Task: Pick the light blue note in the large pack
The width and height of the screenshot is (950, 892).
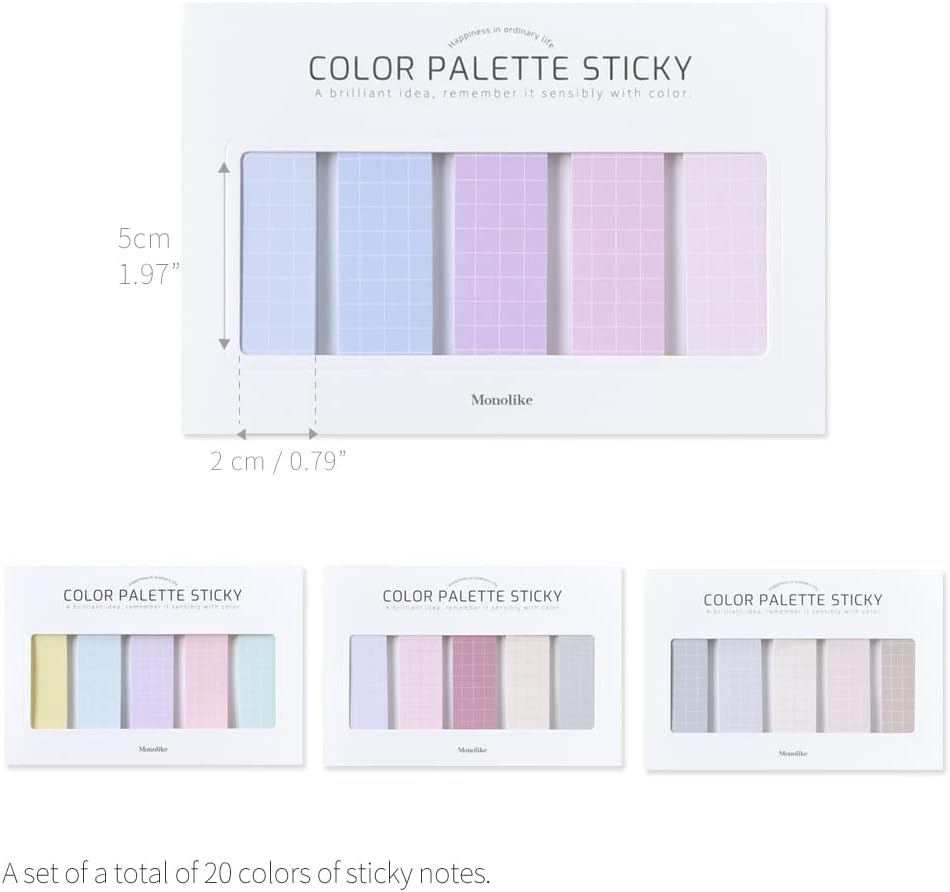Action: (383, 252)
